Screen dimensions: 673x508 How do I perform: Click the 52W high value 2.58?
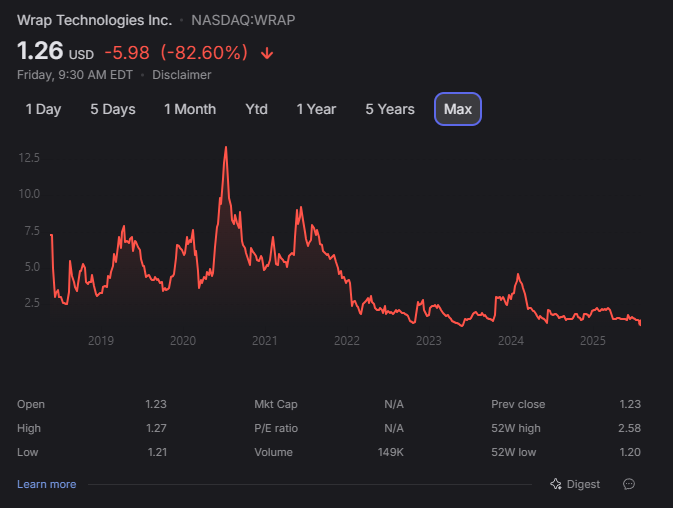pos(629,428)
